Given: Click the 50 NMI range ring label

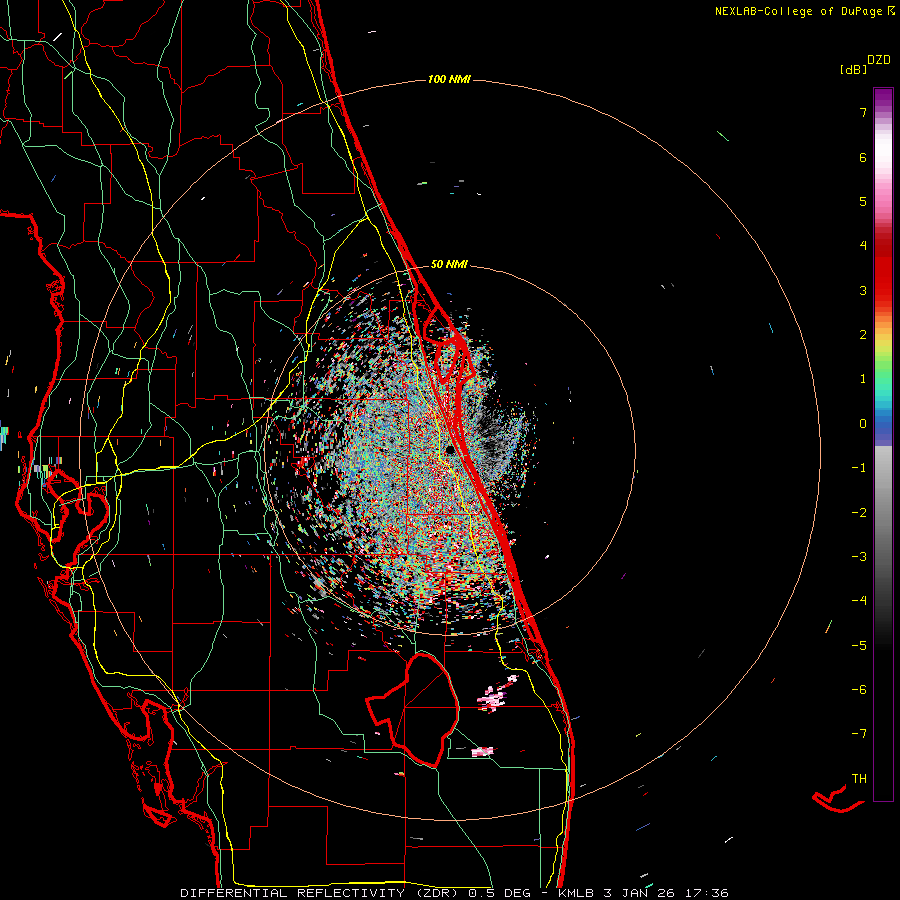Looking at the screenshot, I should click(x=449, y=264).
